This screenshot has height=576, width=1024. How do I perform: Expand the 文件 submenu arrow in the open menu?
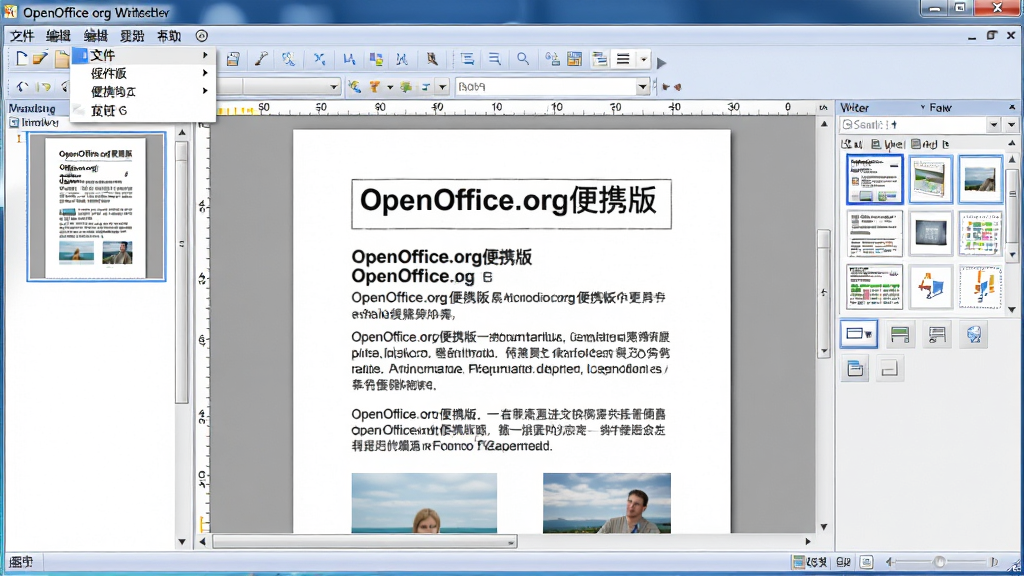[x=205, y=56]
